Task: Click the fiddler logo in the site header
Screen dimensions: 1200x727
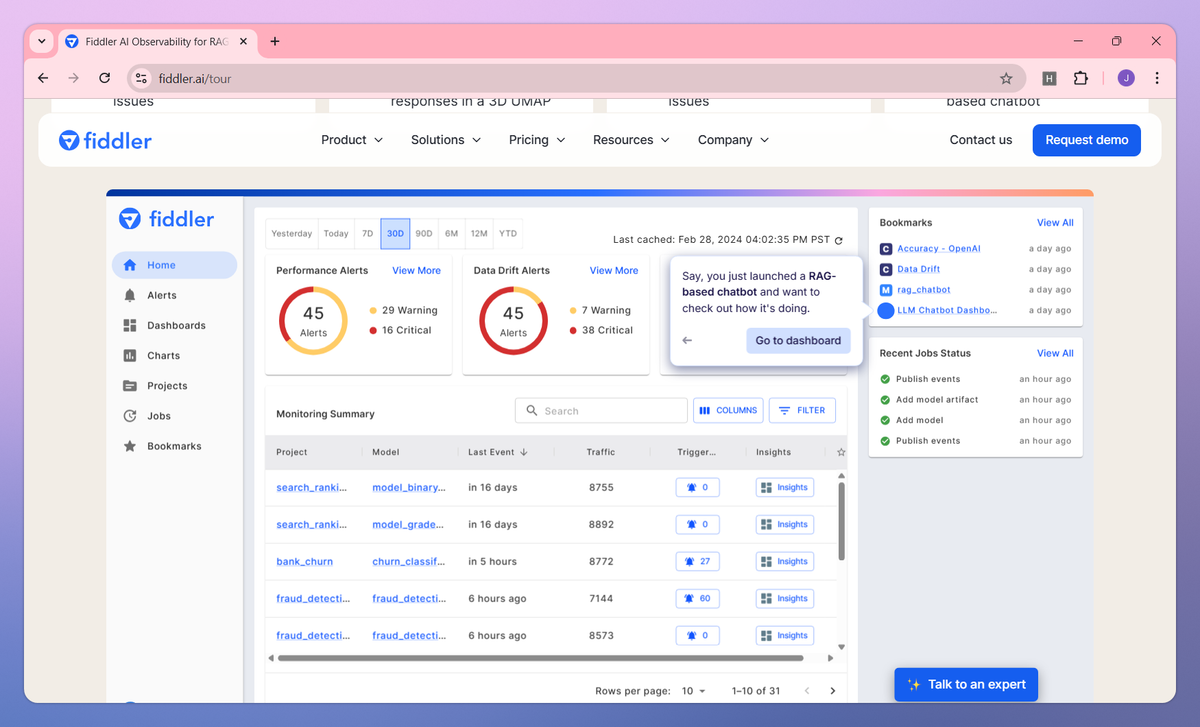Action: click(x=105, y=140)
